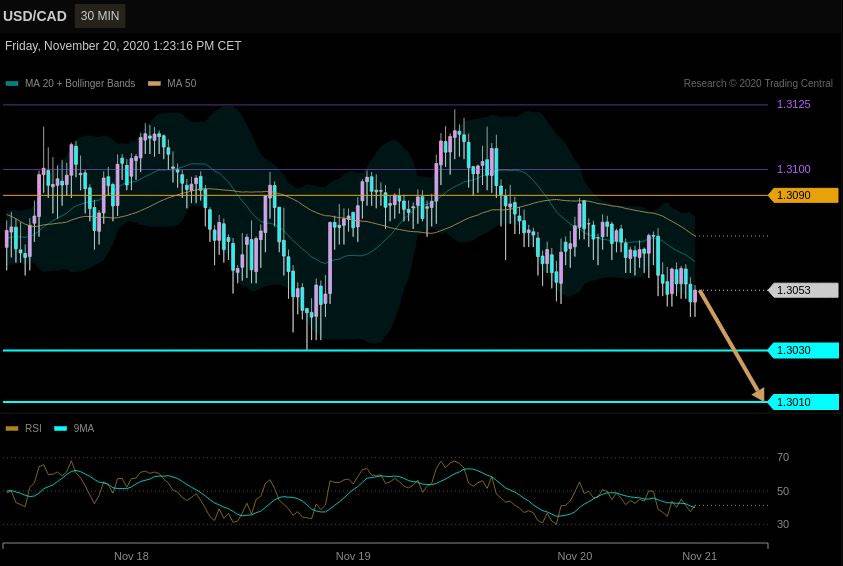Click the 'Nov 19' date axis label

tap(353, 556)
